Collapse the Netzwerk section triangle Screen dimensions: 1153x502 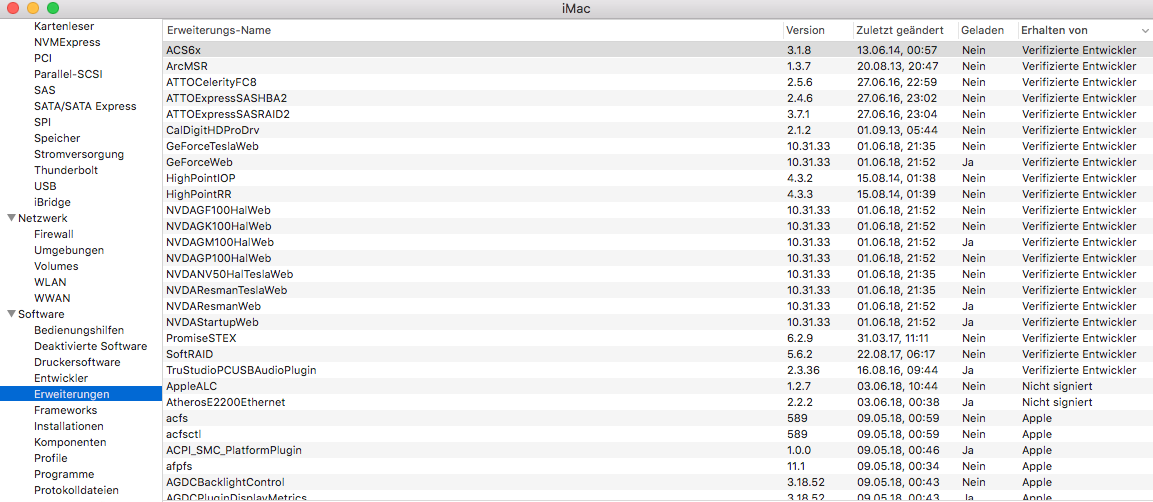tap(11, 218)
